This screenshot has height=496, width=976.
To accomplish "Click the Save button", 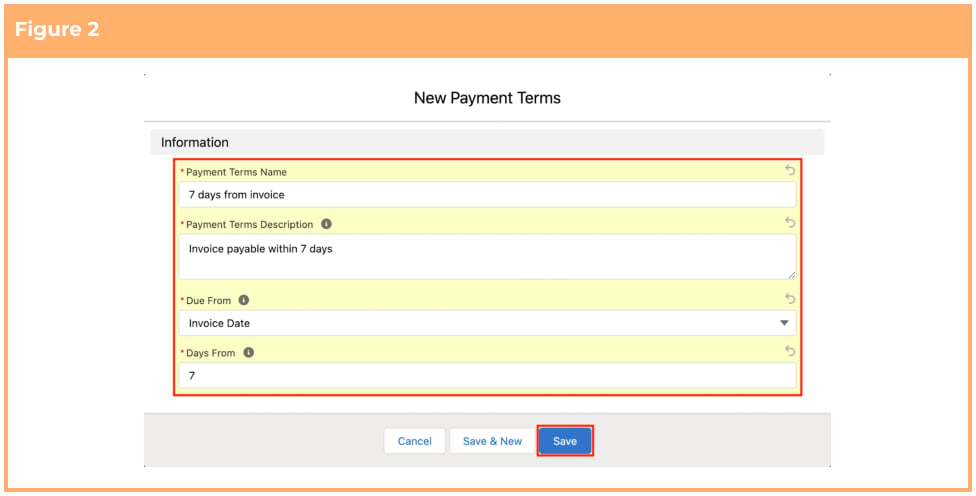I will (565, 441).
